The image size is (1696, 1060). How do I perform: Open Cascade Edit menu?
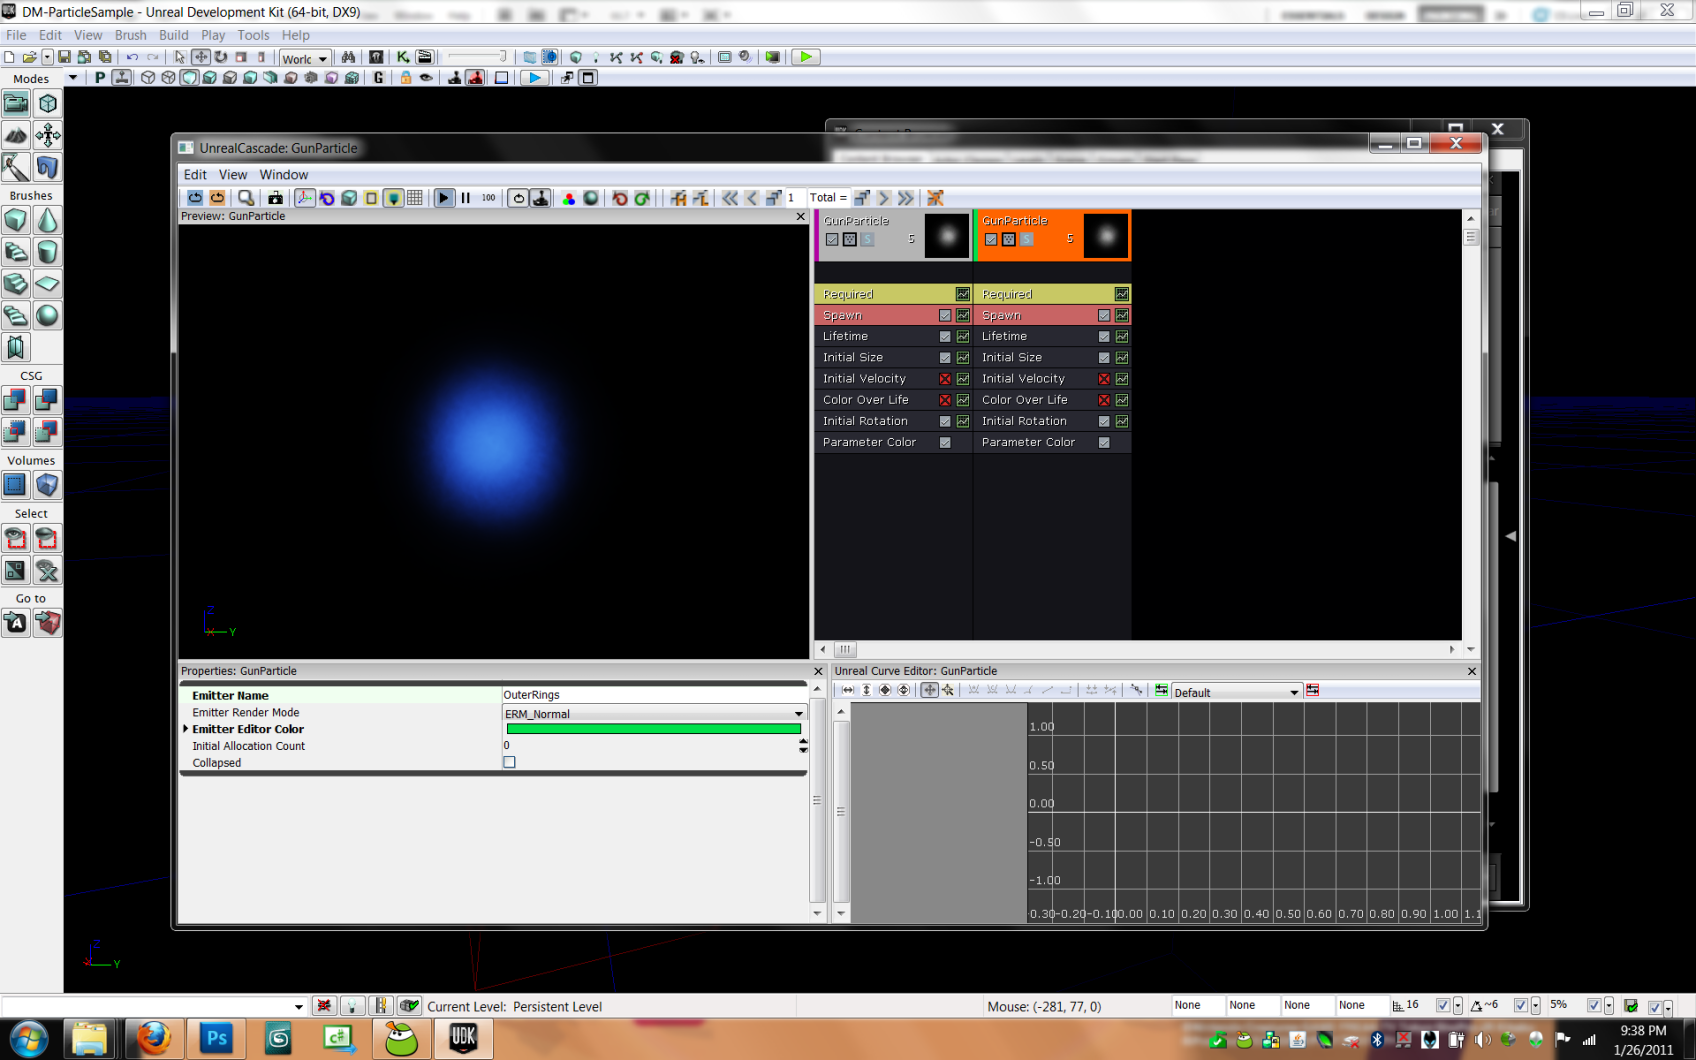(195, 174)
